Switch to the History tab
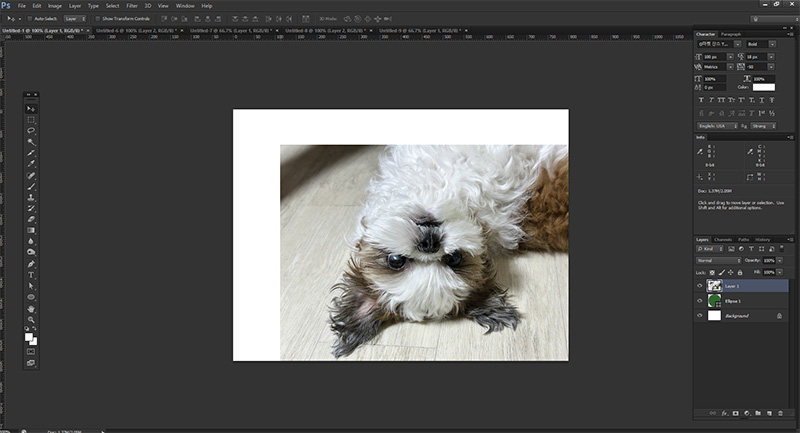Screen dimensions: 800x433 click(x=763, y=240)
